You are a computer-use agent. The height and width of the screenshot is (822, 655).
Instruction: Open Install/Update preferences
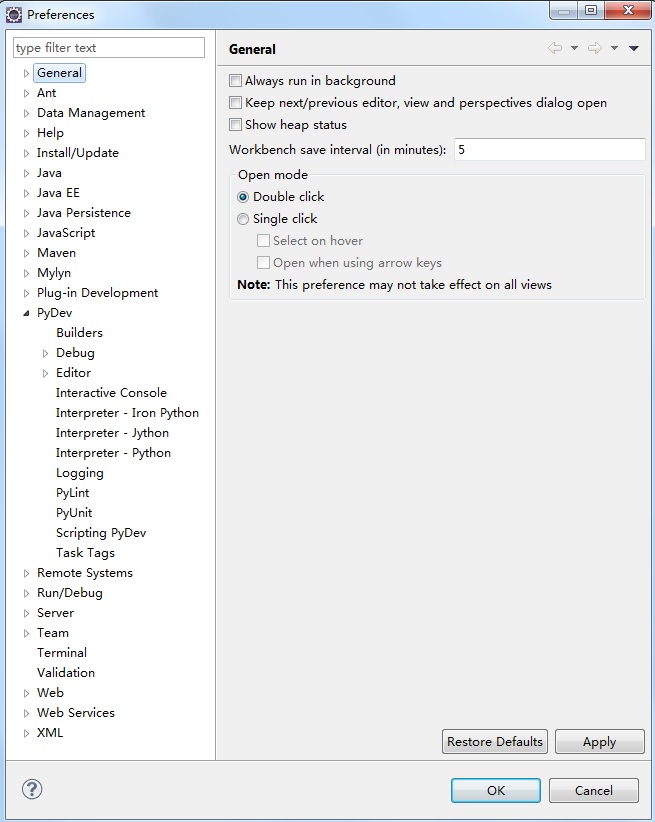[78, 153]
